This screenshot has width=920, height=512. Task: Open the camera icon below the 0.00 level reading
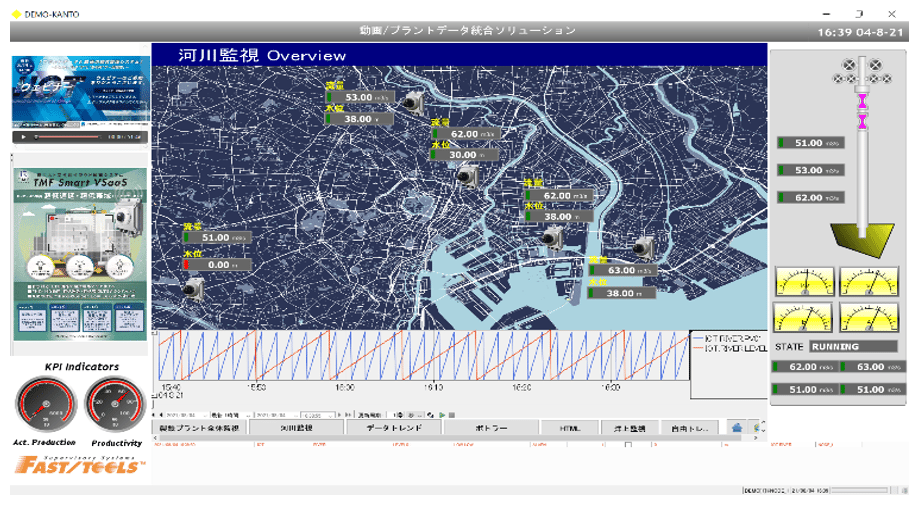(x=193, y=288)
